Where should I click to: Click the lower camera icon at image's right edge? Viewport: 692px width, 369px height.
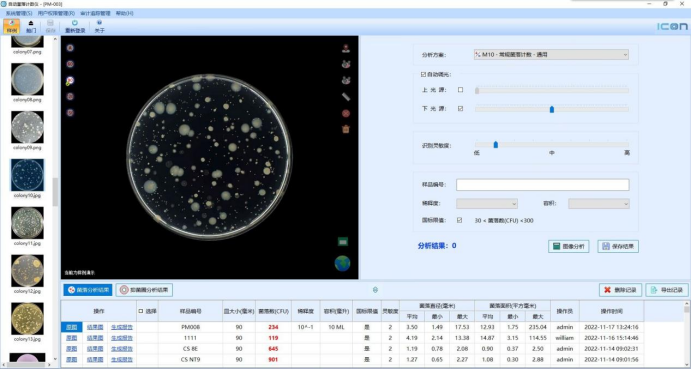point(346,80)
